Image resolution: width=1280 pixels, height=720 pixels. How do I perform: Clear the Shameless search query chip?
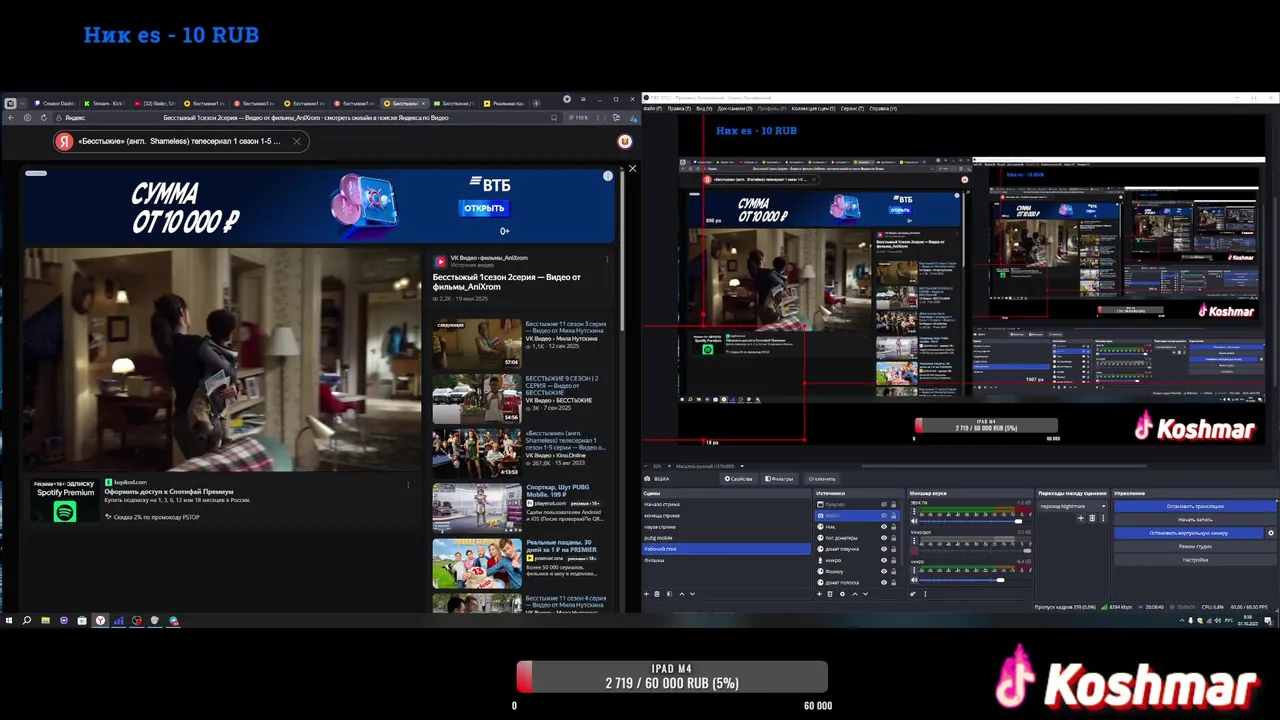point(296,141)
